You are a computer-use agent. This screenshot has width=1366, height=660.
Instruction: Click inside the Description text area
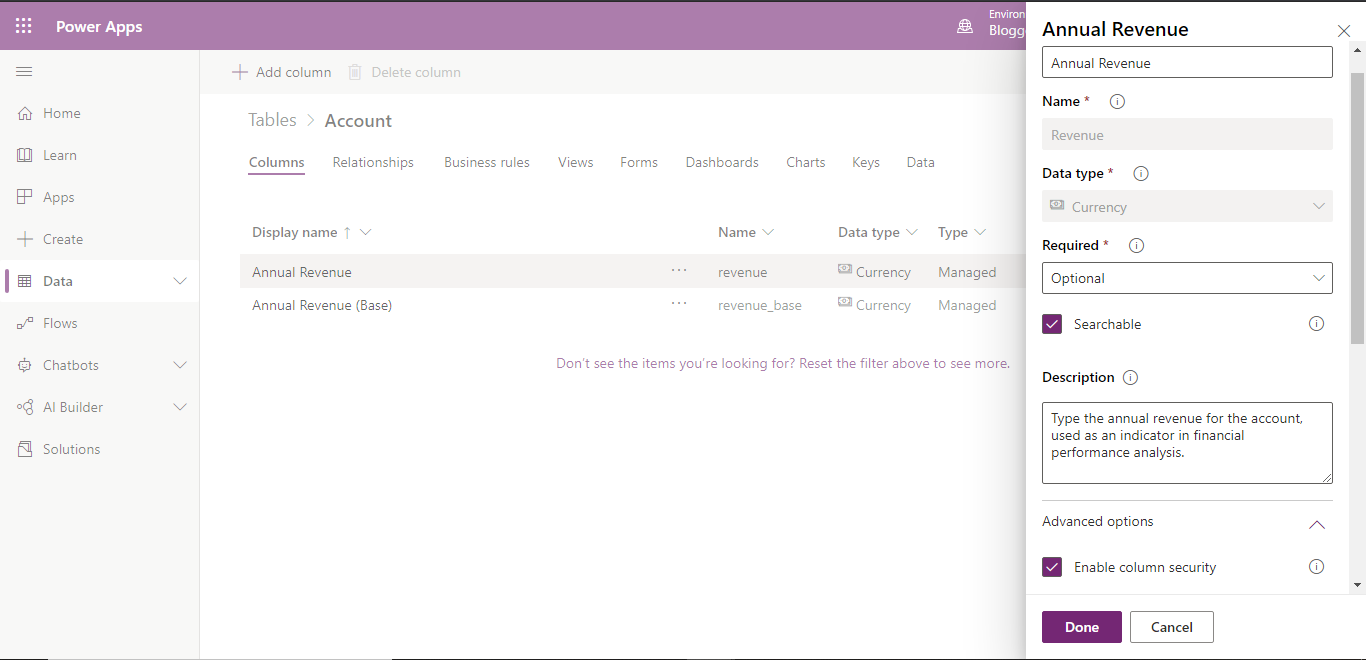tap(1187, 442)
